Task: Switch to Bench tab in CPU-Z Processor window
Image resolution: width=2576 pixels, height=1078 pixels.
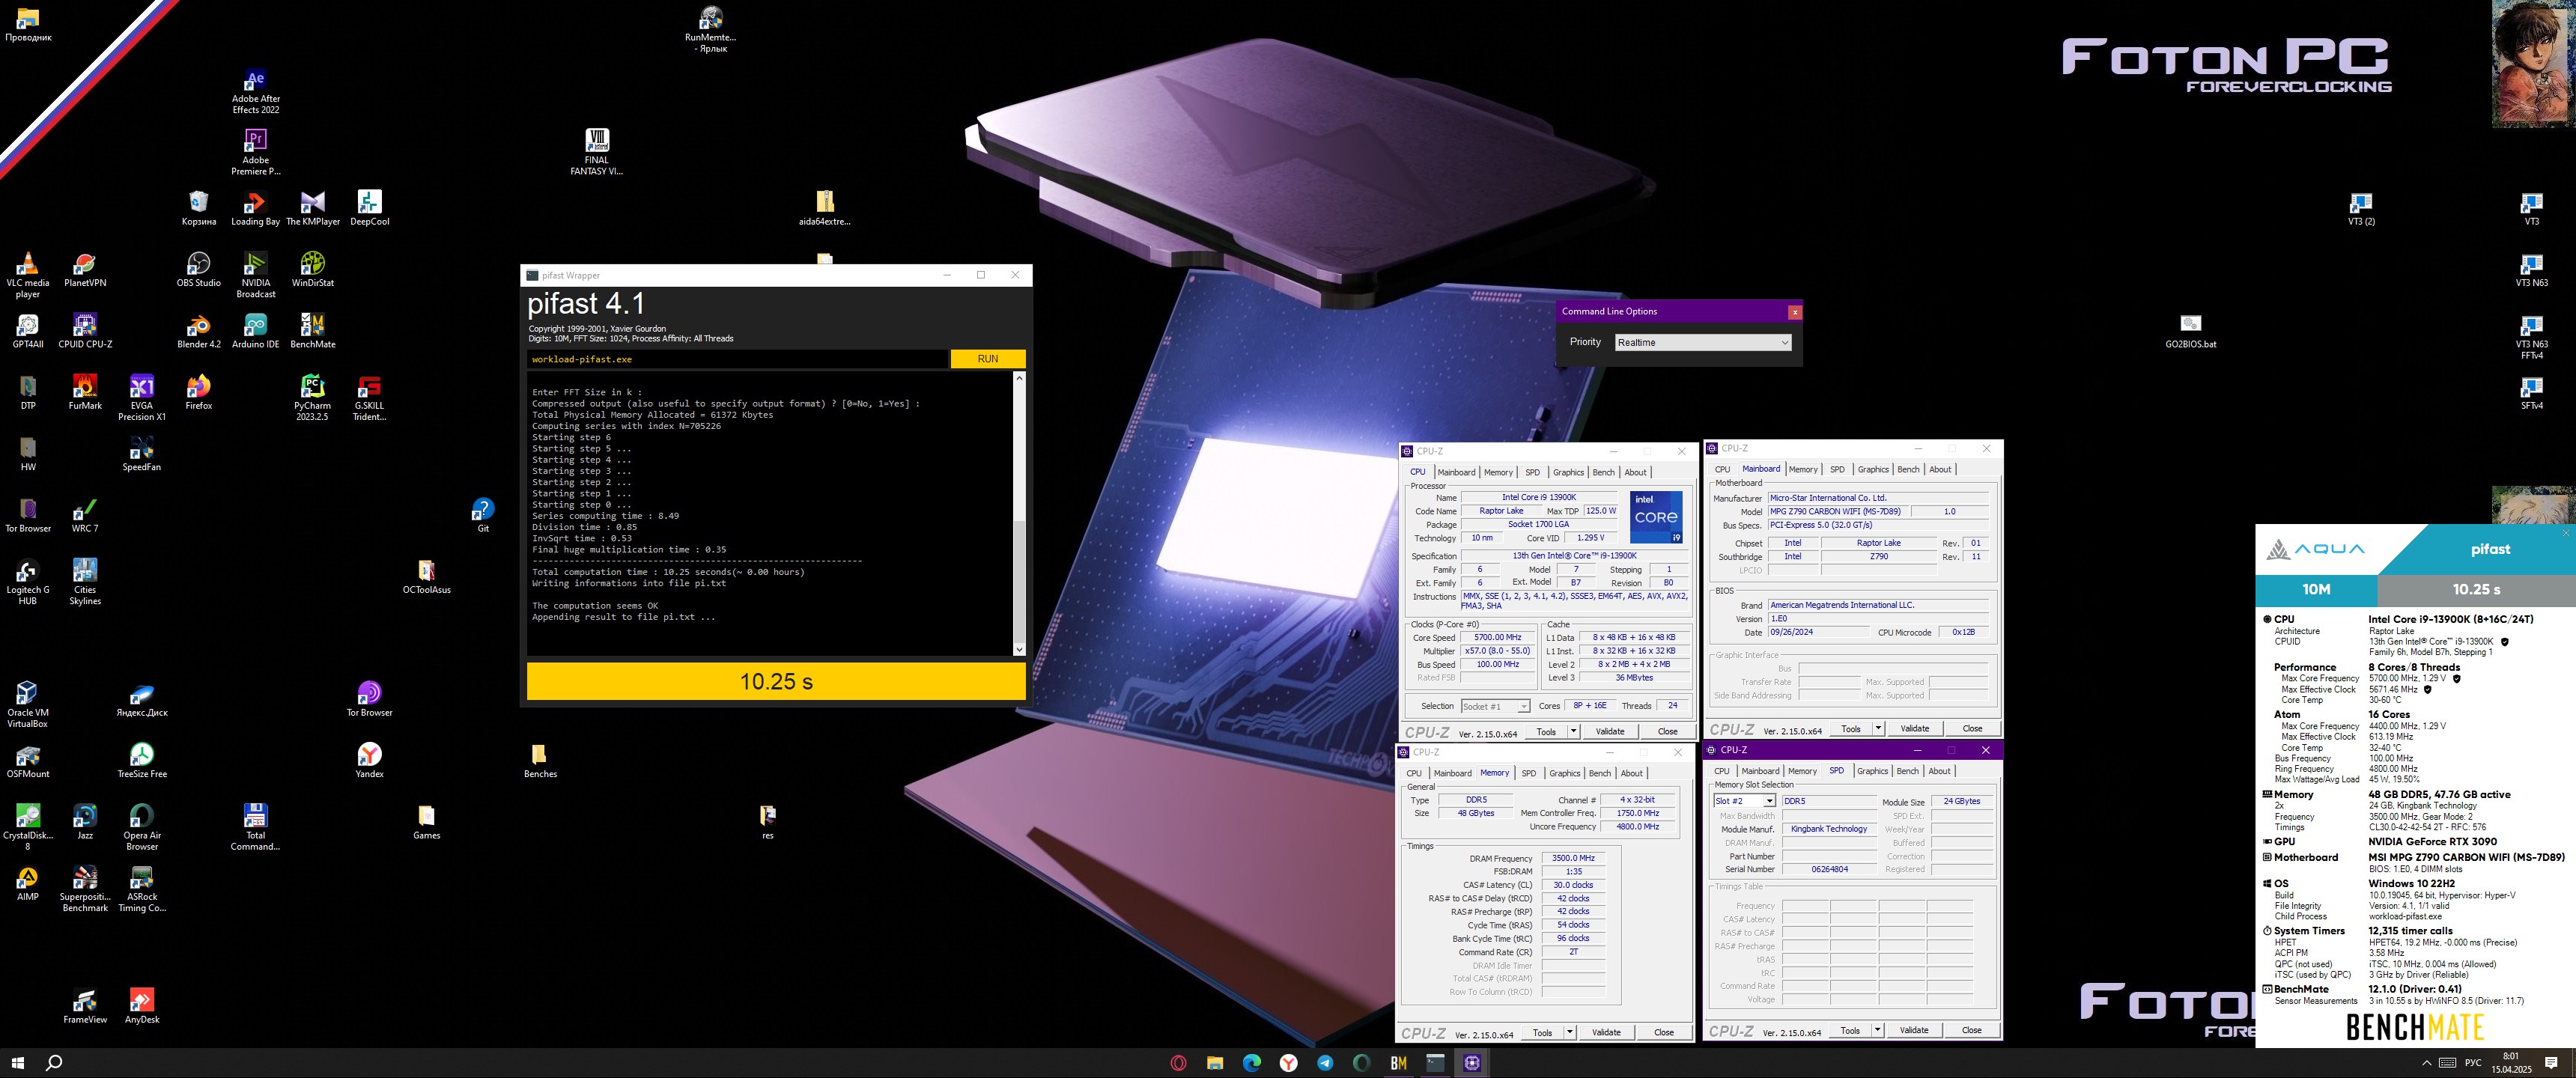Action: 1603,472
